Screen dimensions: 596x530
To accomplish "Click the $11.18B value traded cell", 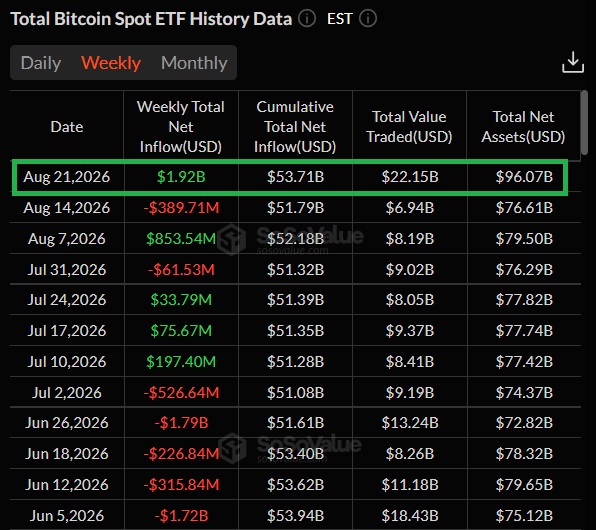I will point(410,484).
